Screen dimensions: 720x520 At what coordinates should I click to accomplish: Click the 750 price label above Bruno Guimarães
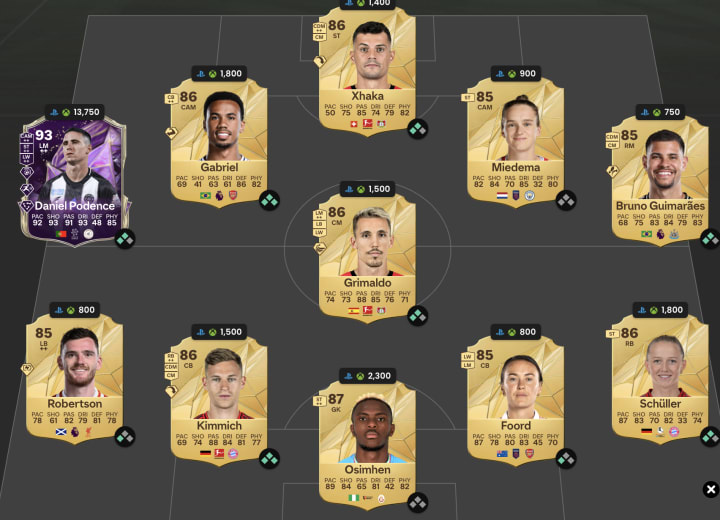pos(660,112)
